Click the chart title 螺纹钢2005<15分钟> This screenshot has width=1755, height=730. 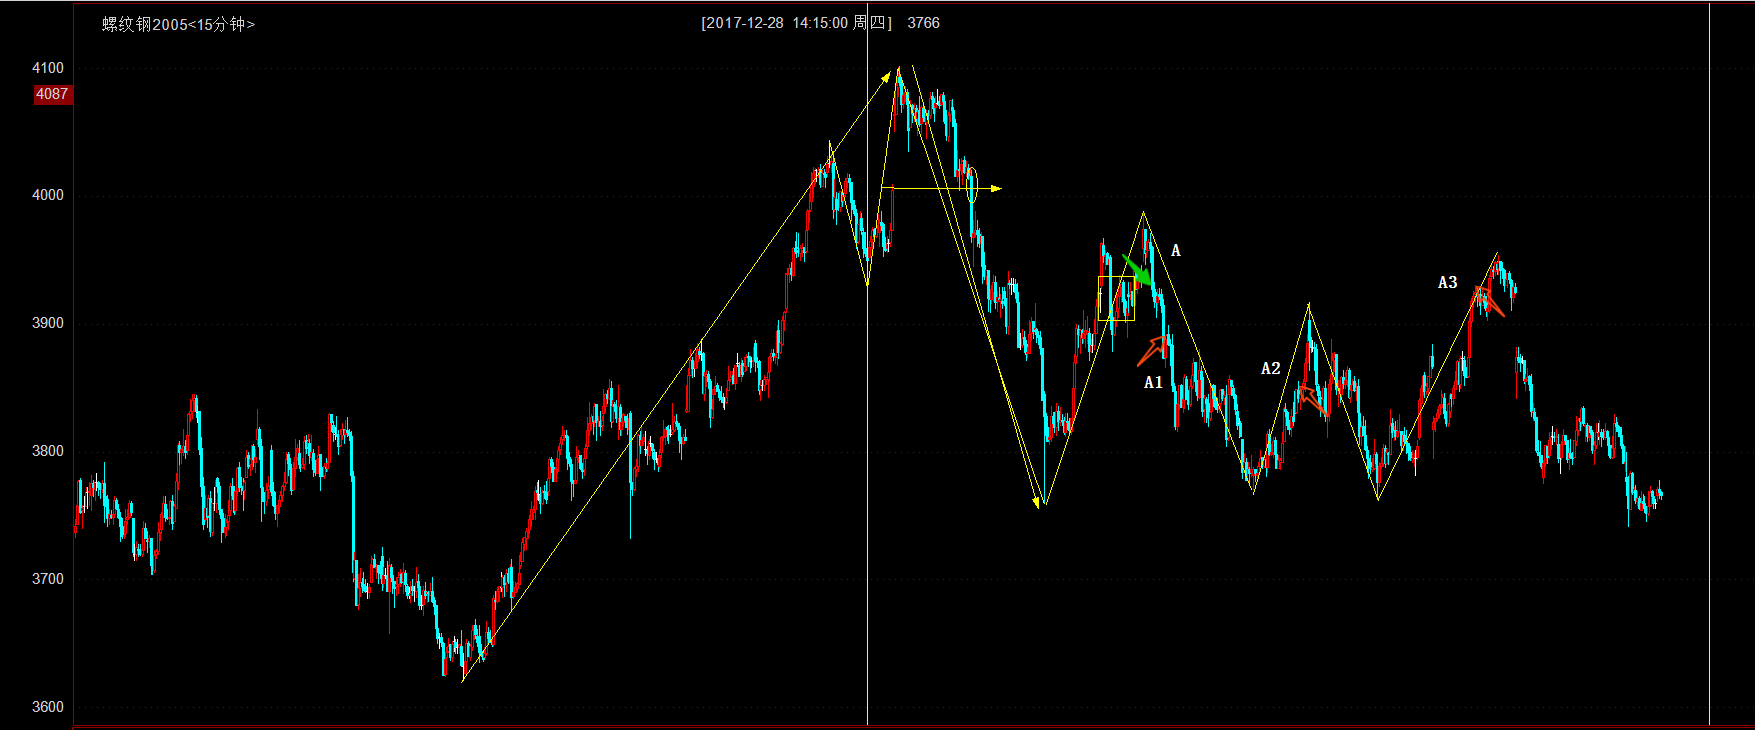[x=178, y=24]
